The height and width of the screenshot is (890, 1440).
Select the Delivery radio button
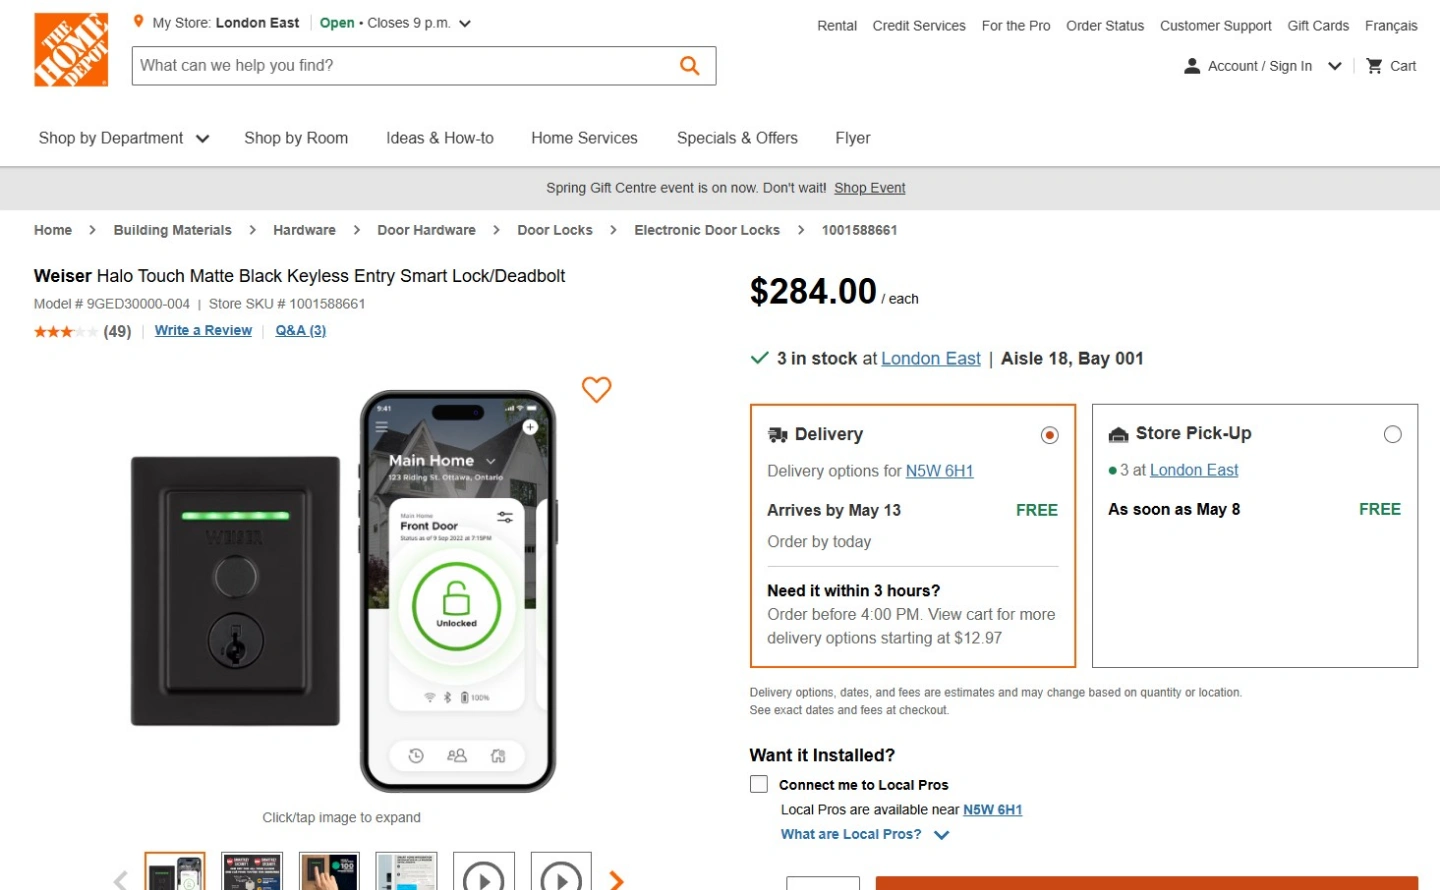(1049, 435)
